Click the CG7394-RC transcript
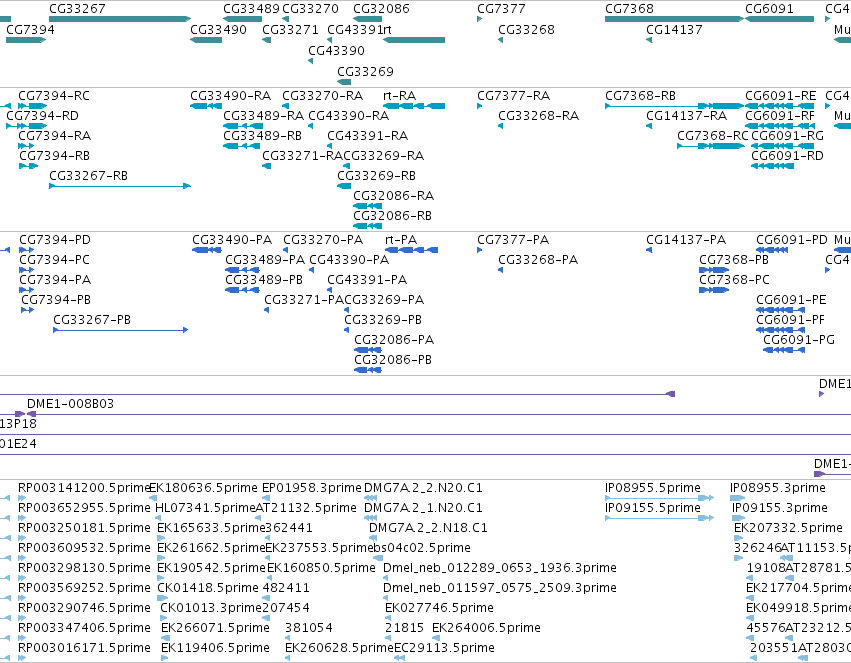851x663 pixels. pos(33,106)
